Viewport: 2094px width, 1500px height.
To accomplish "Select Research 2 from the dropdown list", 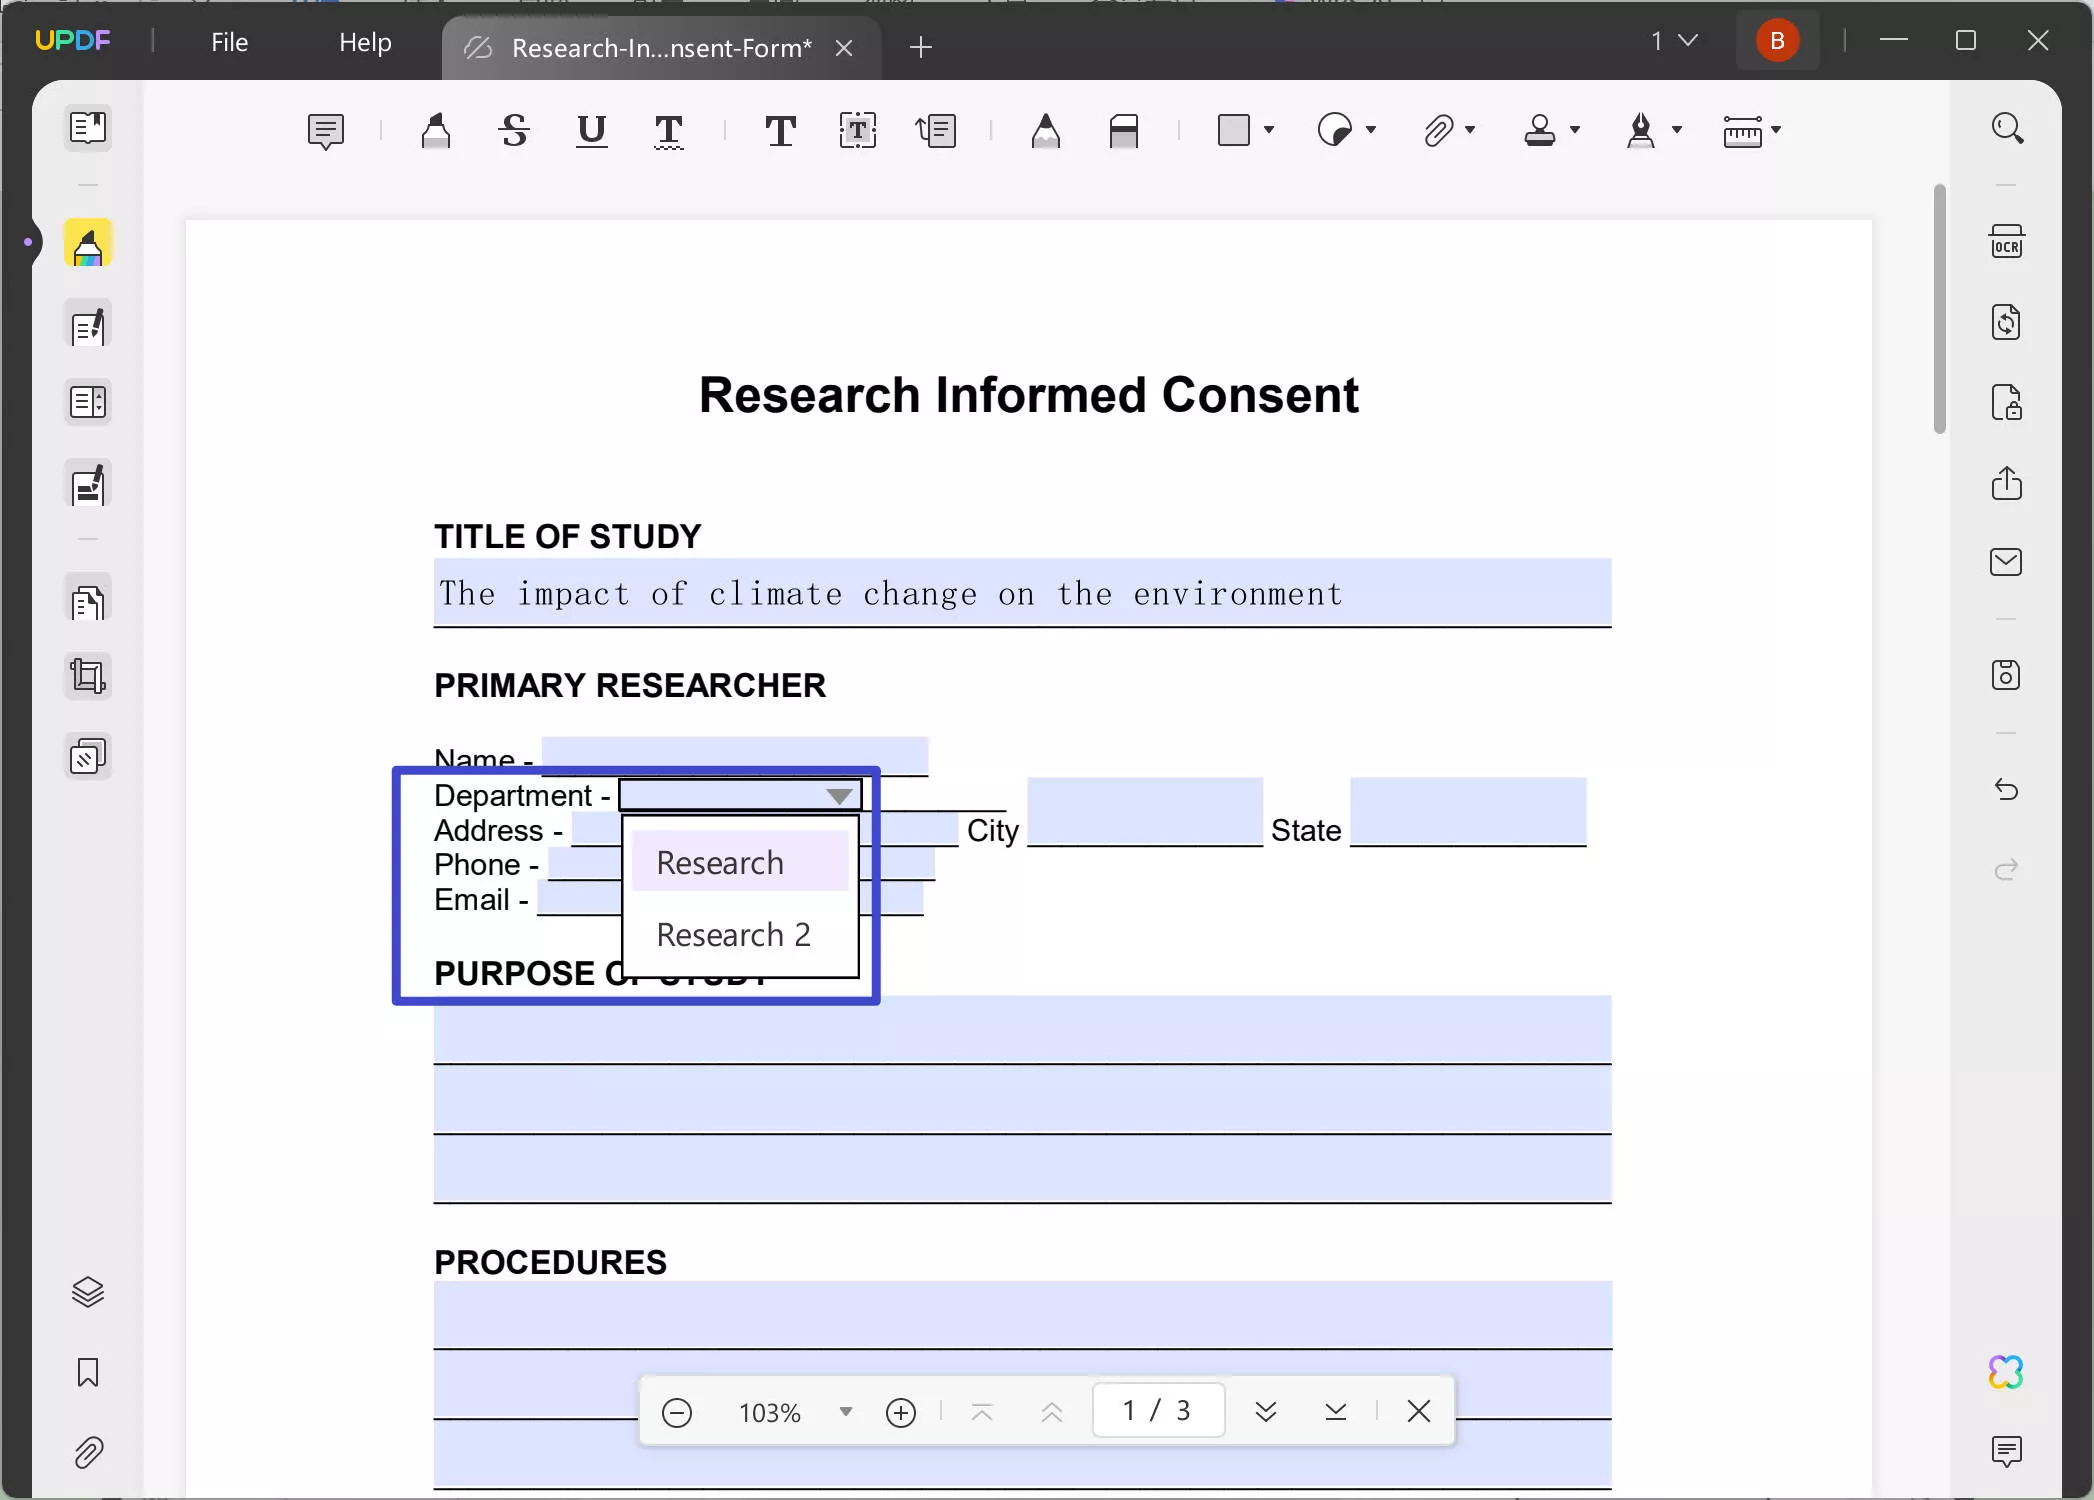I will coord(733,934).
